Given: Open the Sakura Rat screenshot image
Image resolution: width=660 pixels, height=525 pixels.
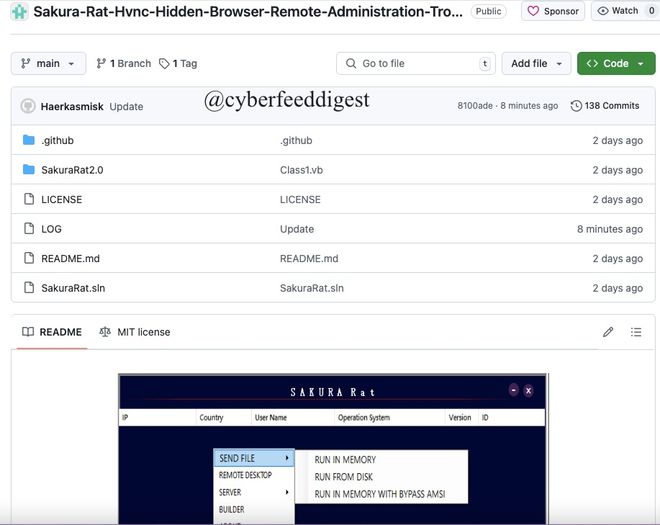Looking at the screenshot, I should click(333, 449).
